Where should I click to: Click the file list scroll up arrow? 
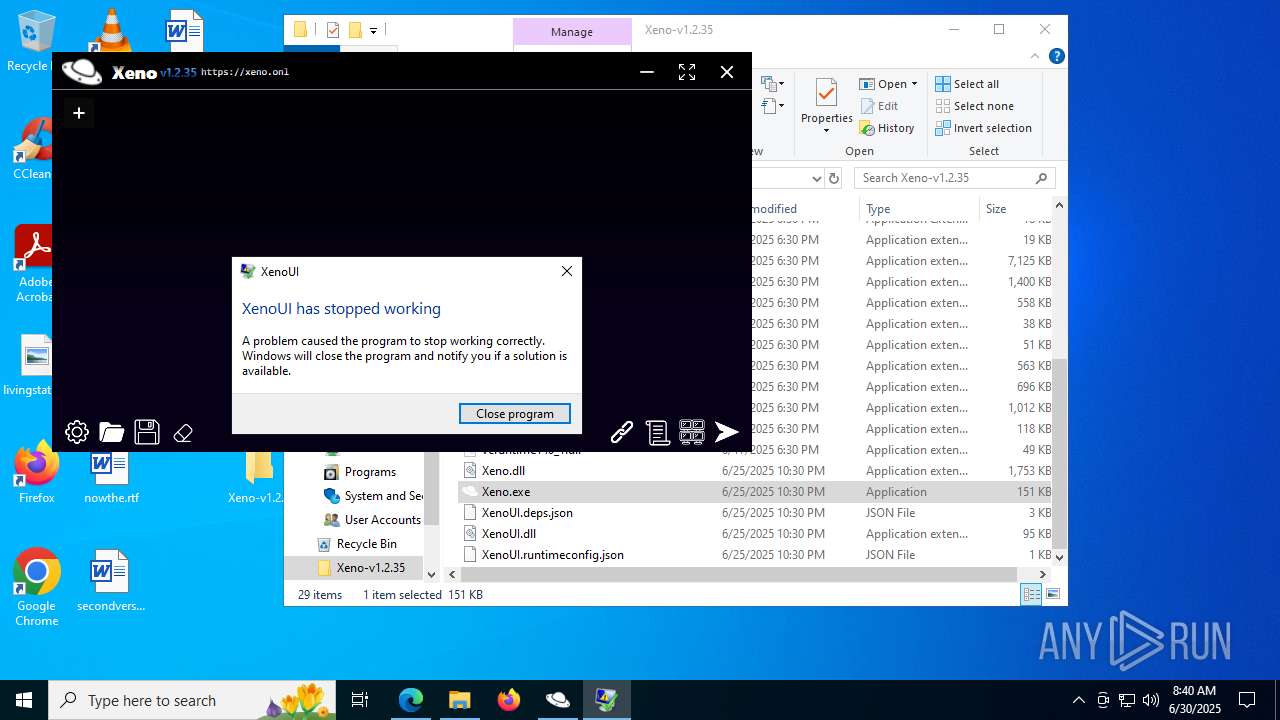coord(1060,206)
